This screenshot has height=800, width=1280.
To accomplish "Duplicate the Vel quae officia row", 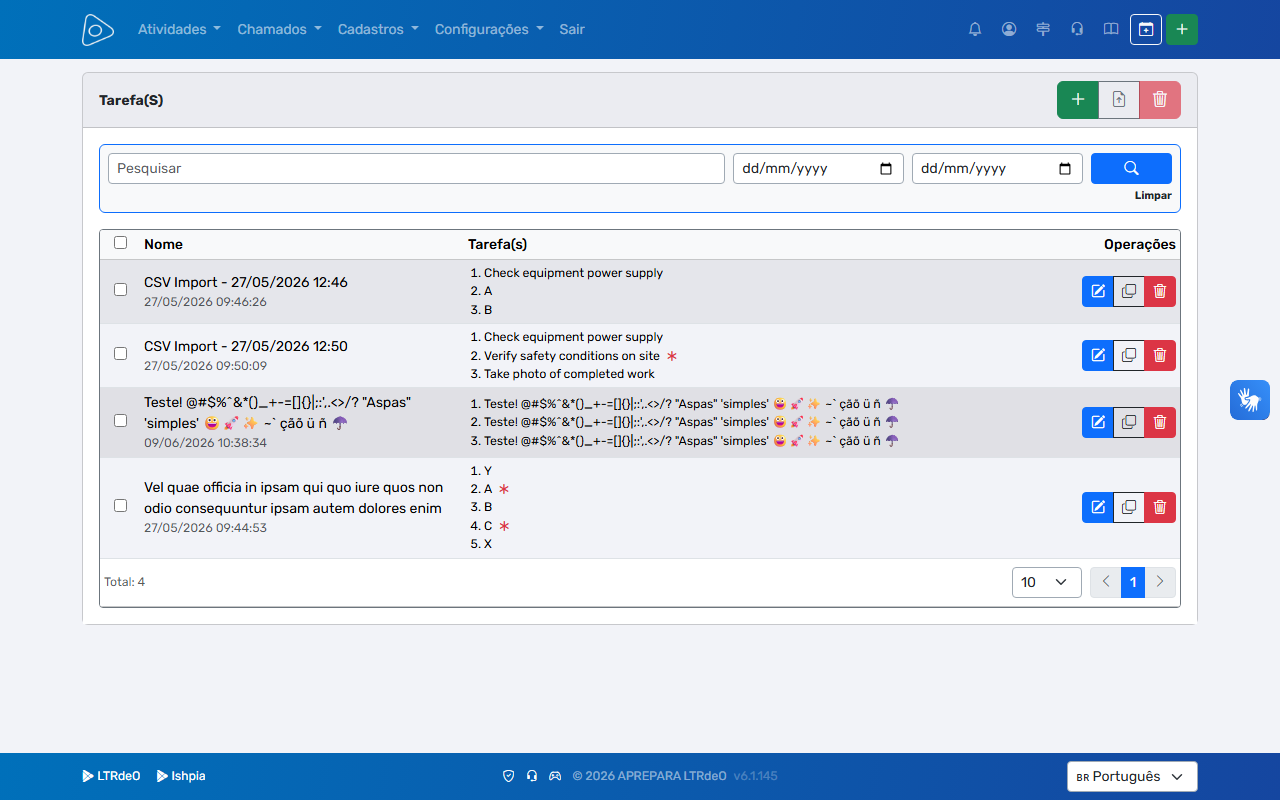I will coord(1129,507).
